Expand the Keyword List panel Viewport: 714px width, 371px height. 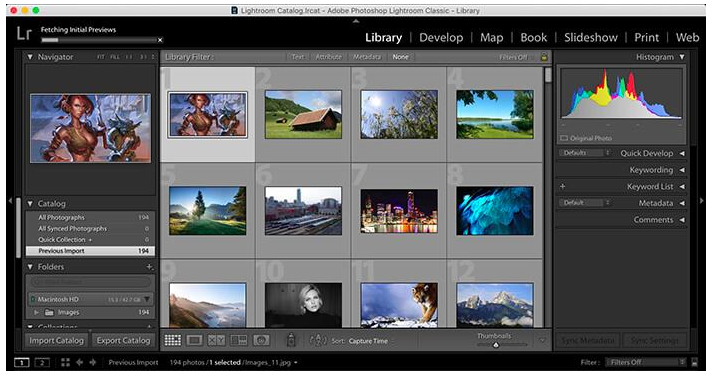[x=682, y=187]
